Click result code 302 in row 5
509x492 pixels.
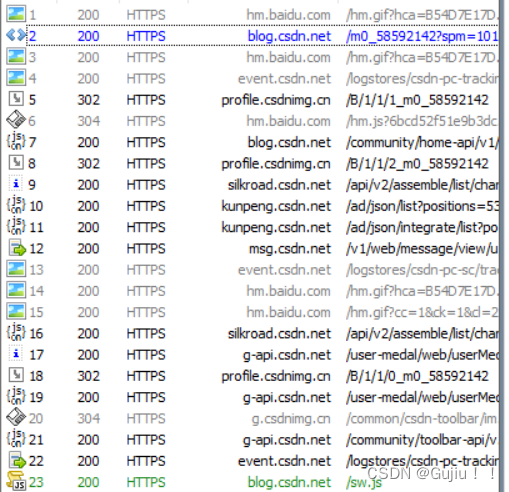coord(88,100)
